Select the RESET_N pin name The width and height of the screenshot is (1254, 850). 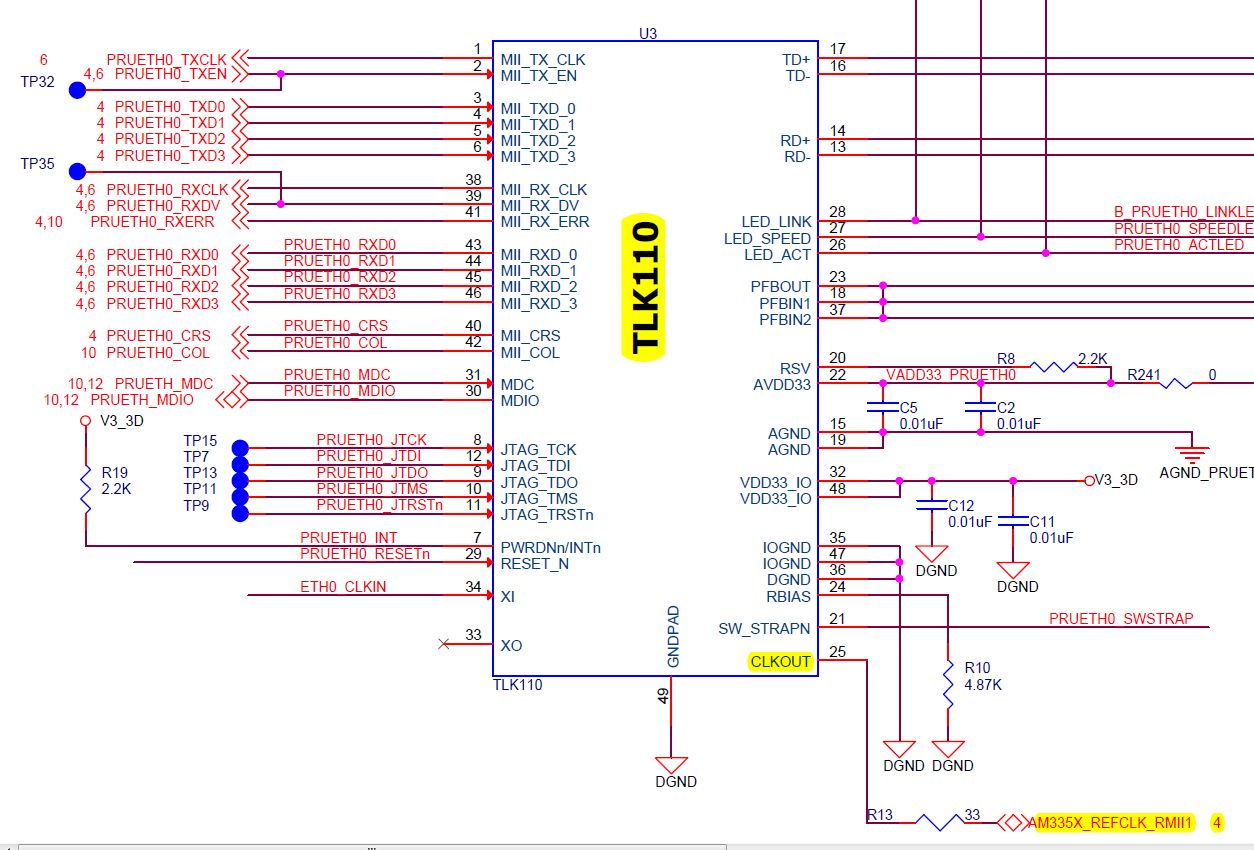pos(535,564)
